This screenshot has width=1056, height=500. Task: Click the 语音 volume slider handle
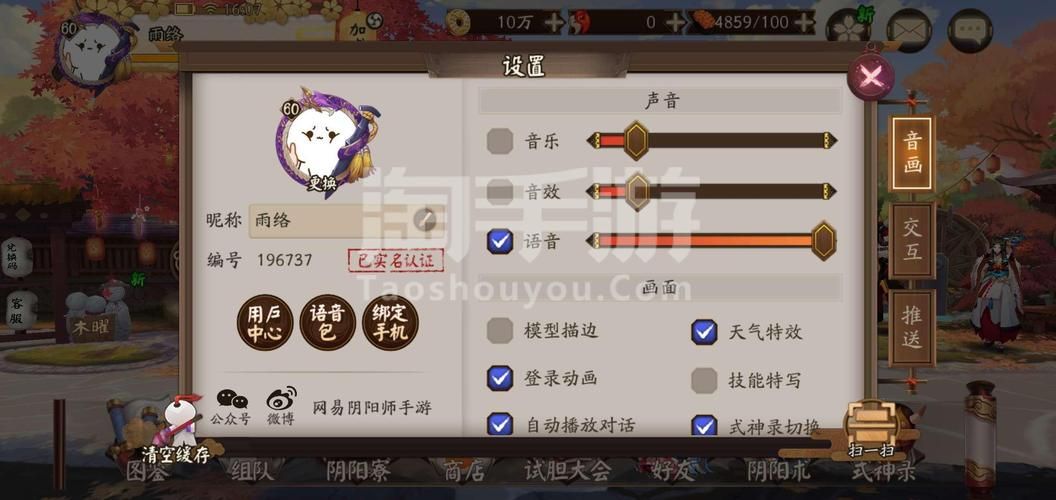(823, 241)
